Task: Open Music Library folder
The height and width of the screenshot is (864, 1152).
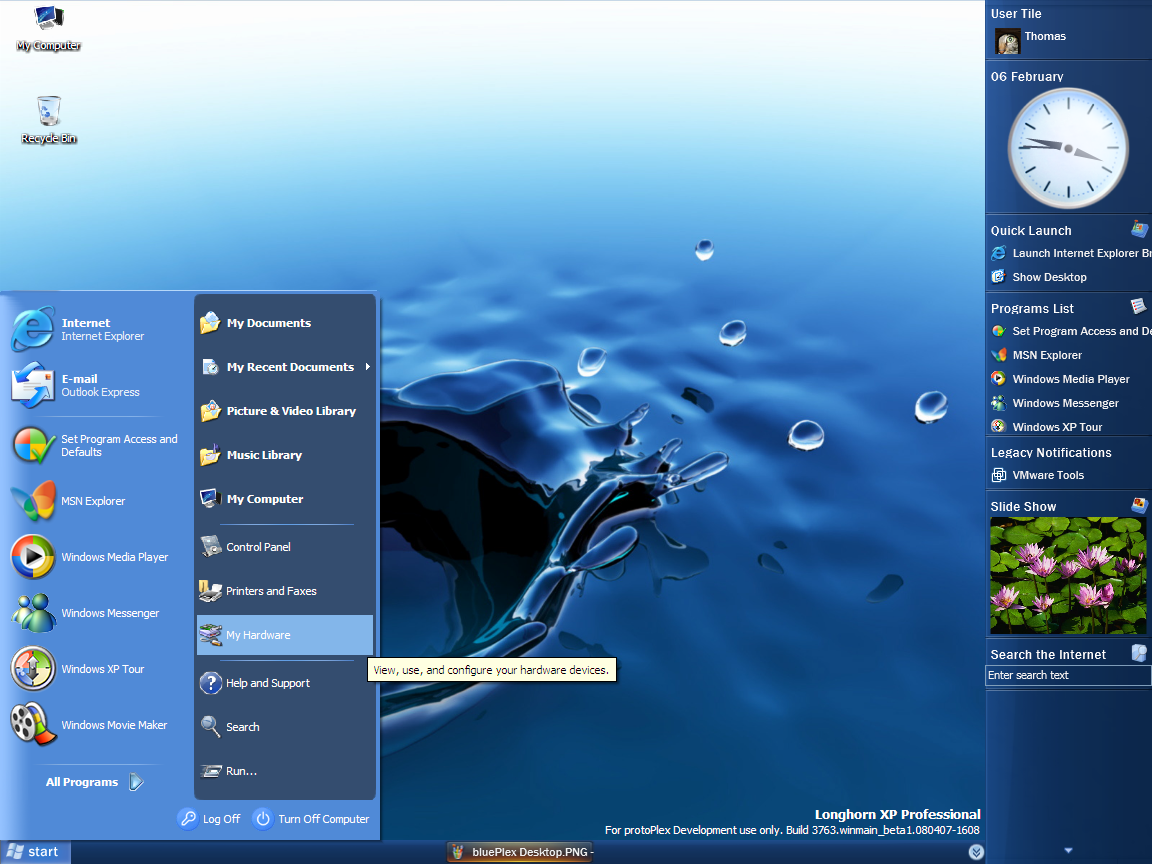Action: coord(285,455)
